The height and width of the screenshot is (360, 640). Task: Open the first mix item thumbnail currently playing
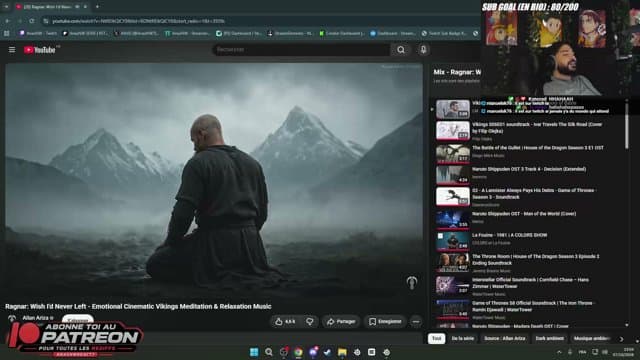[x=453, y=109]
